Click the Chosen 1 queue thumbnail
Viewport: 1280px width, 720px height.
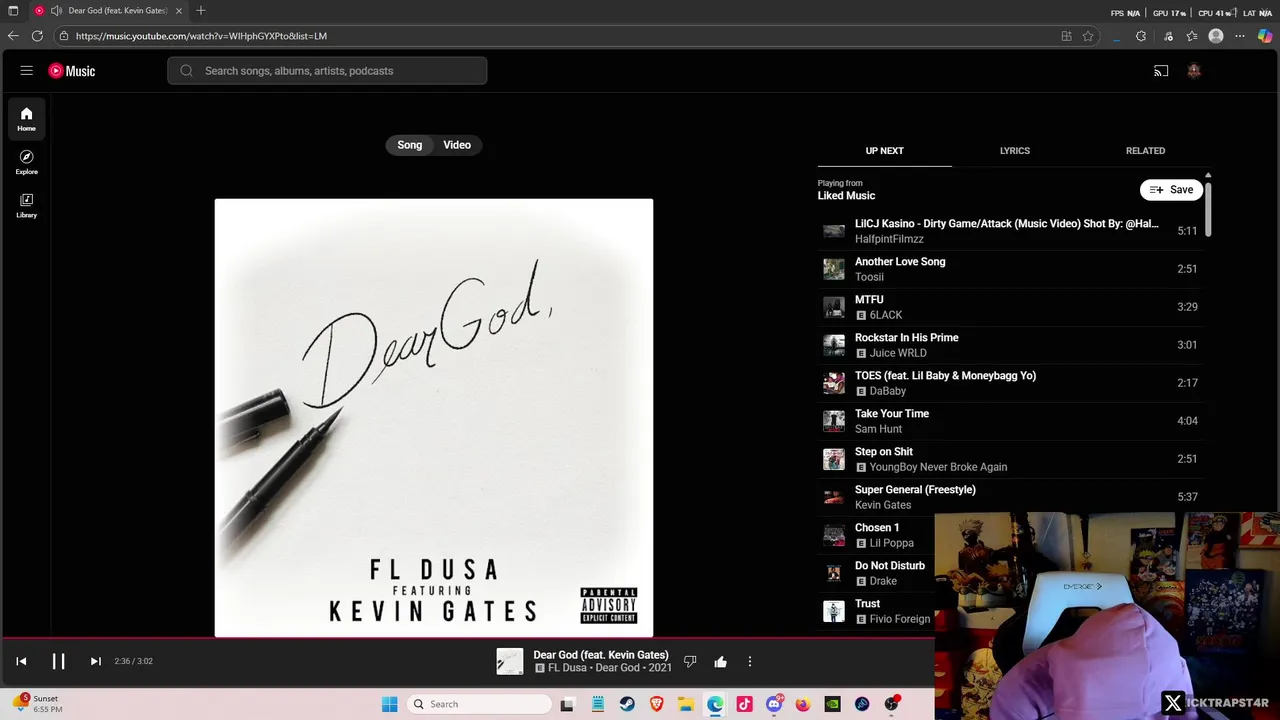(x=834, y=535)
